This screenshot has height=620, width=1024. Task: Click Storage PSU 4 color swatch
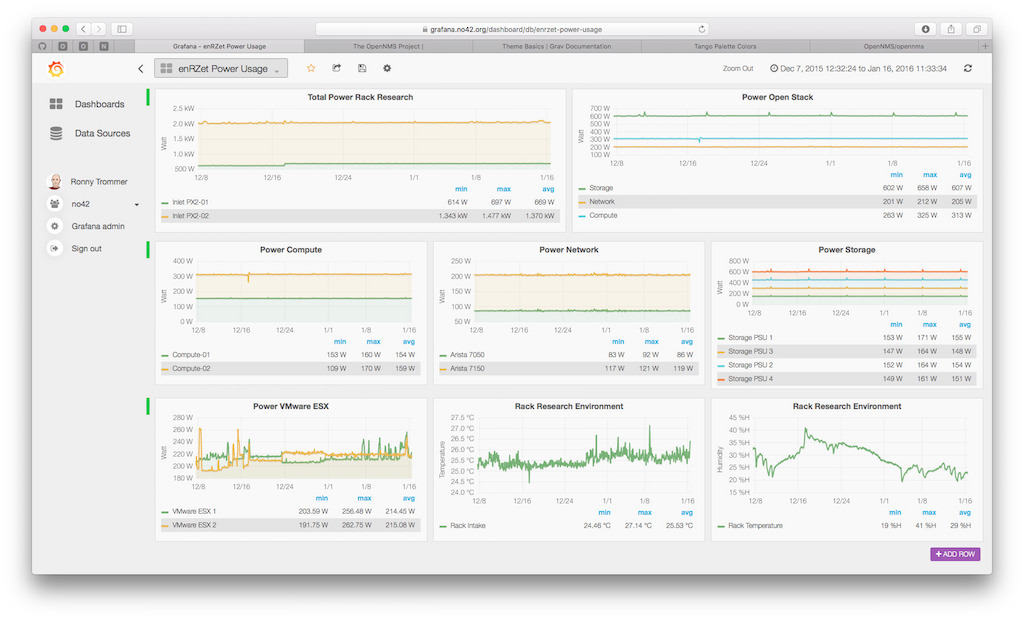[x=721, y=379]
